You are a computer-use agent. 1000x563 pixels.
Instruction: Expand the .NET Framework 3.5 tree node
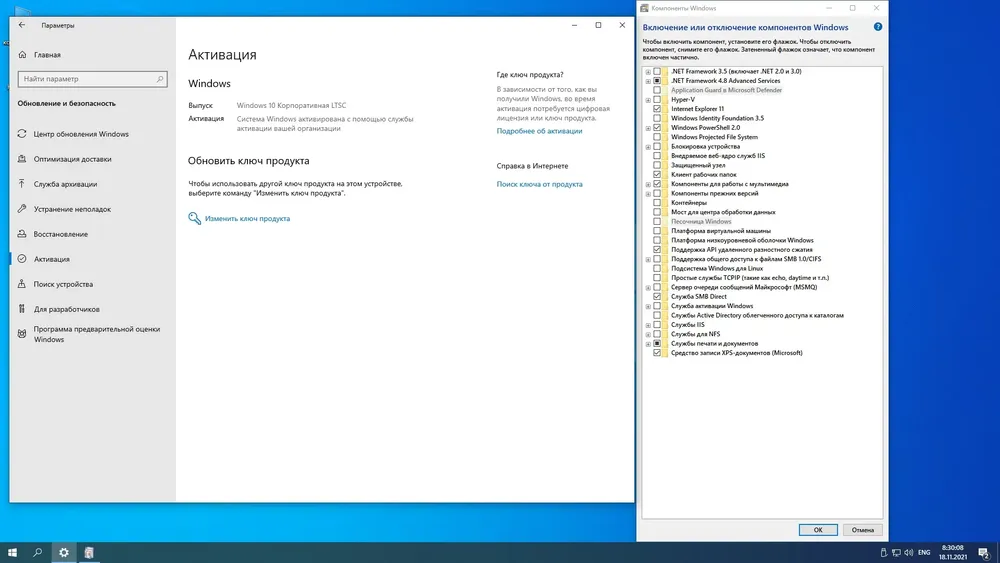click(x=648, y=72)
